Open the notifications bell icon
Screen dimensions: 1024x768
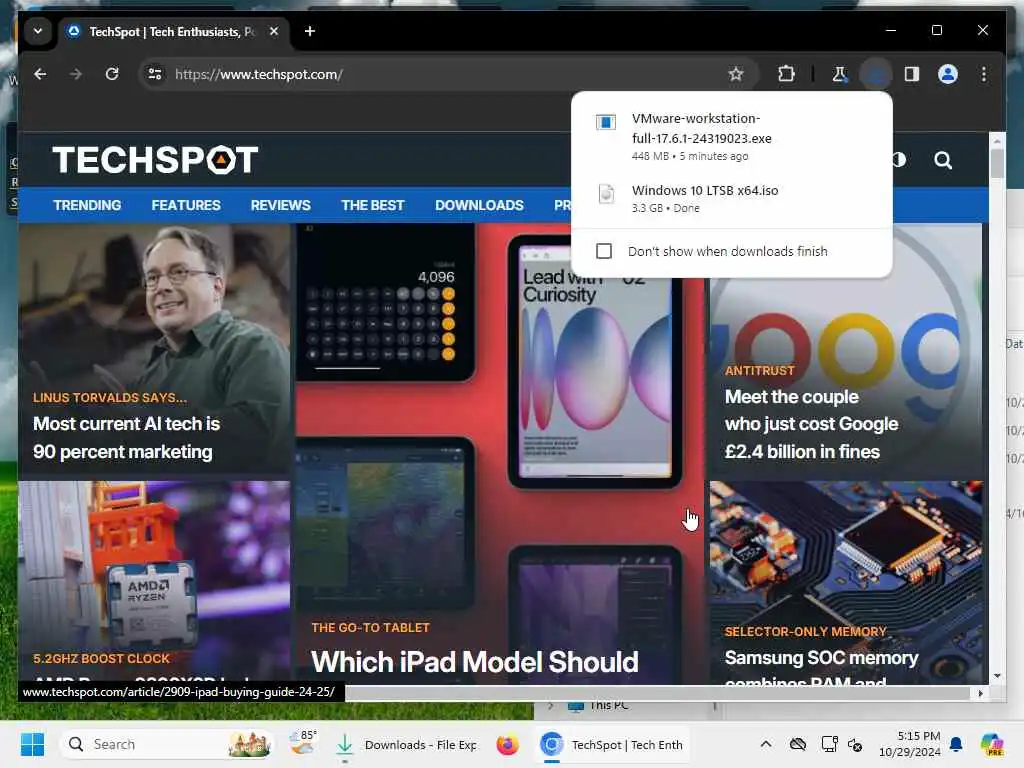(x=955, y=744)
